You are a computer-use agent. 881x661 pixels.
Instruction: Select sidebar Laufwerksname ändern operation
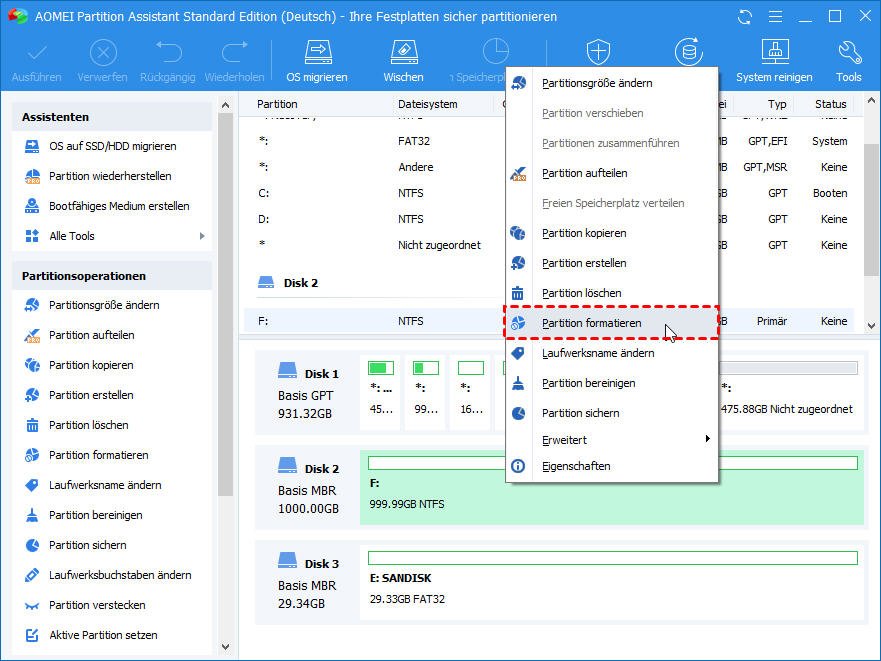pyautogui.click(x=105, y=485)
